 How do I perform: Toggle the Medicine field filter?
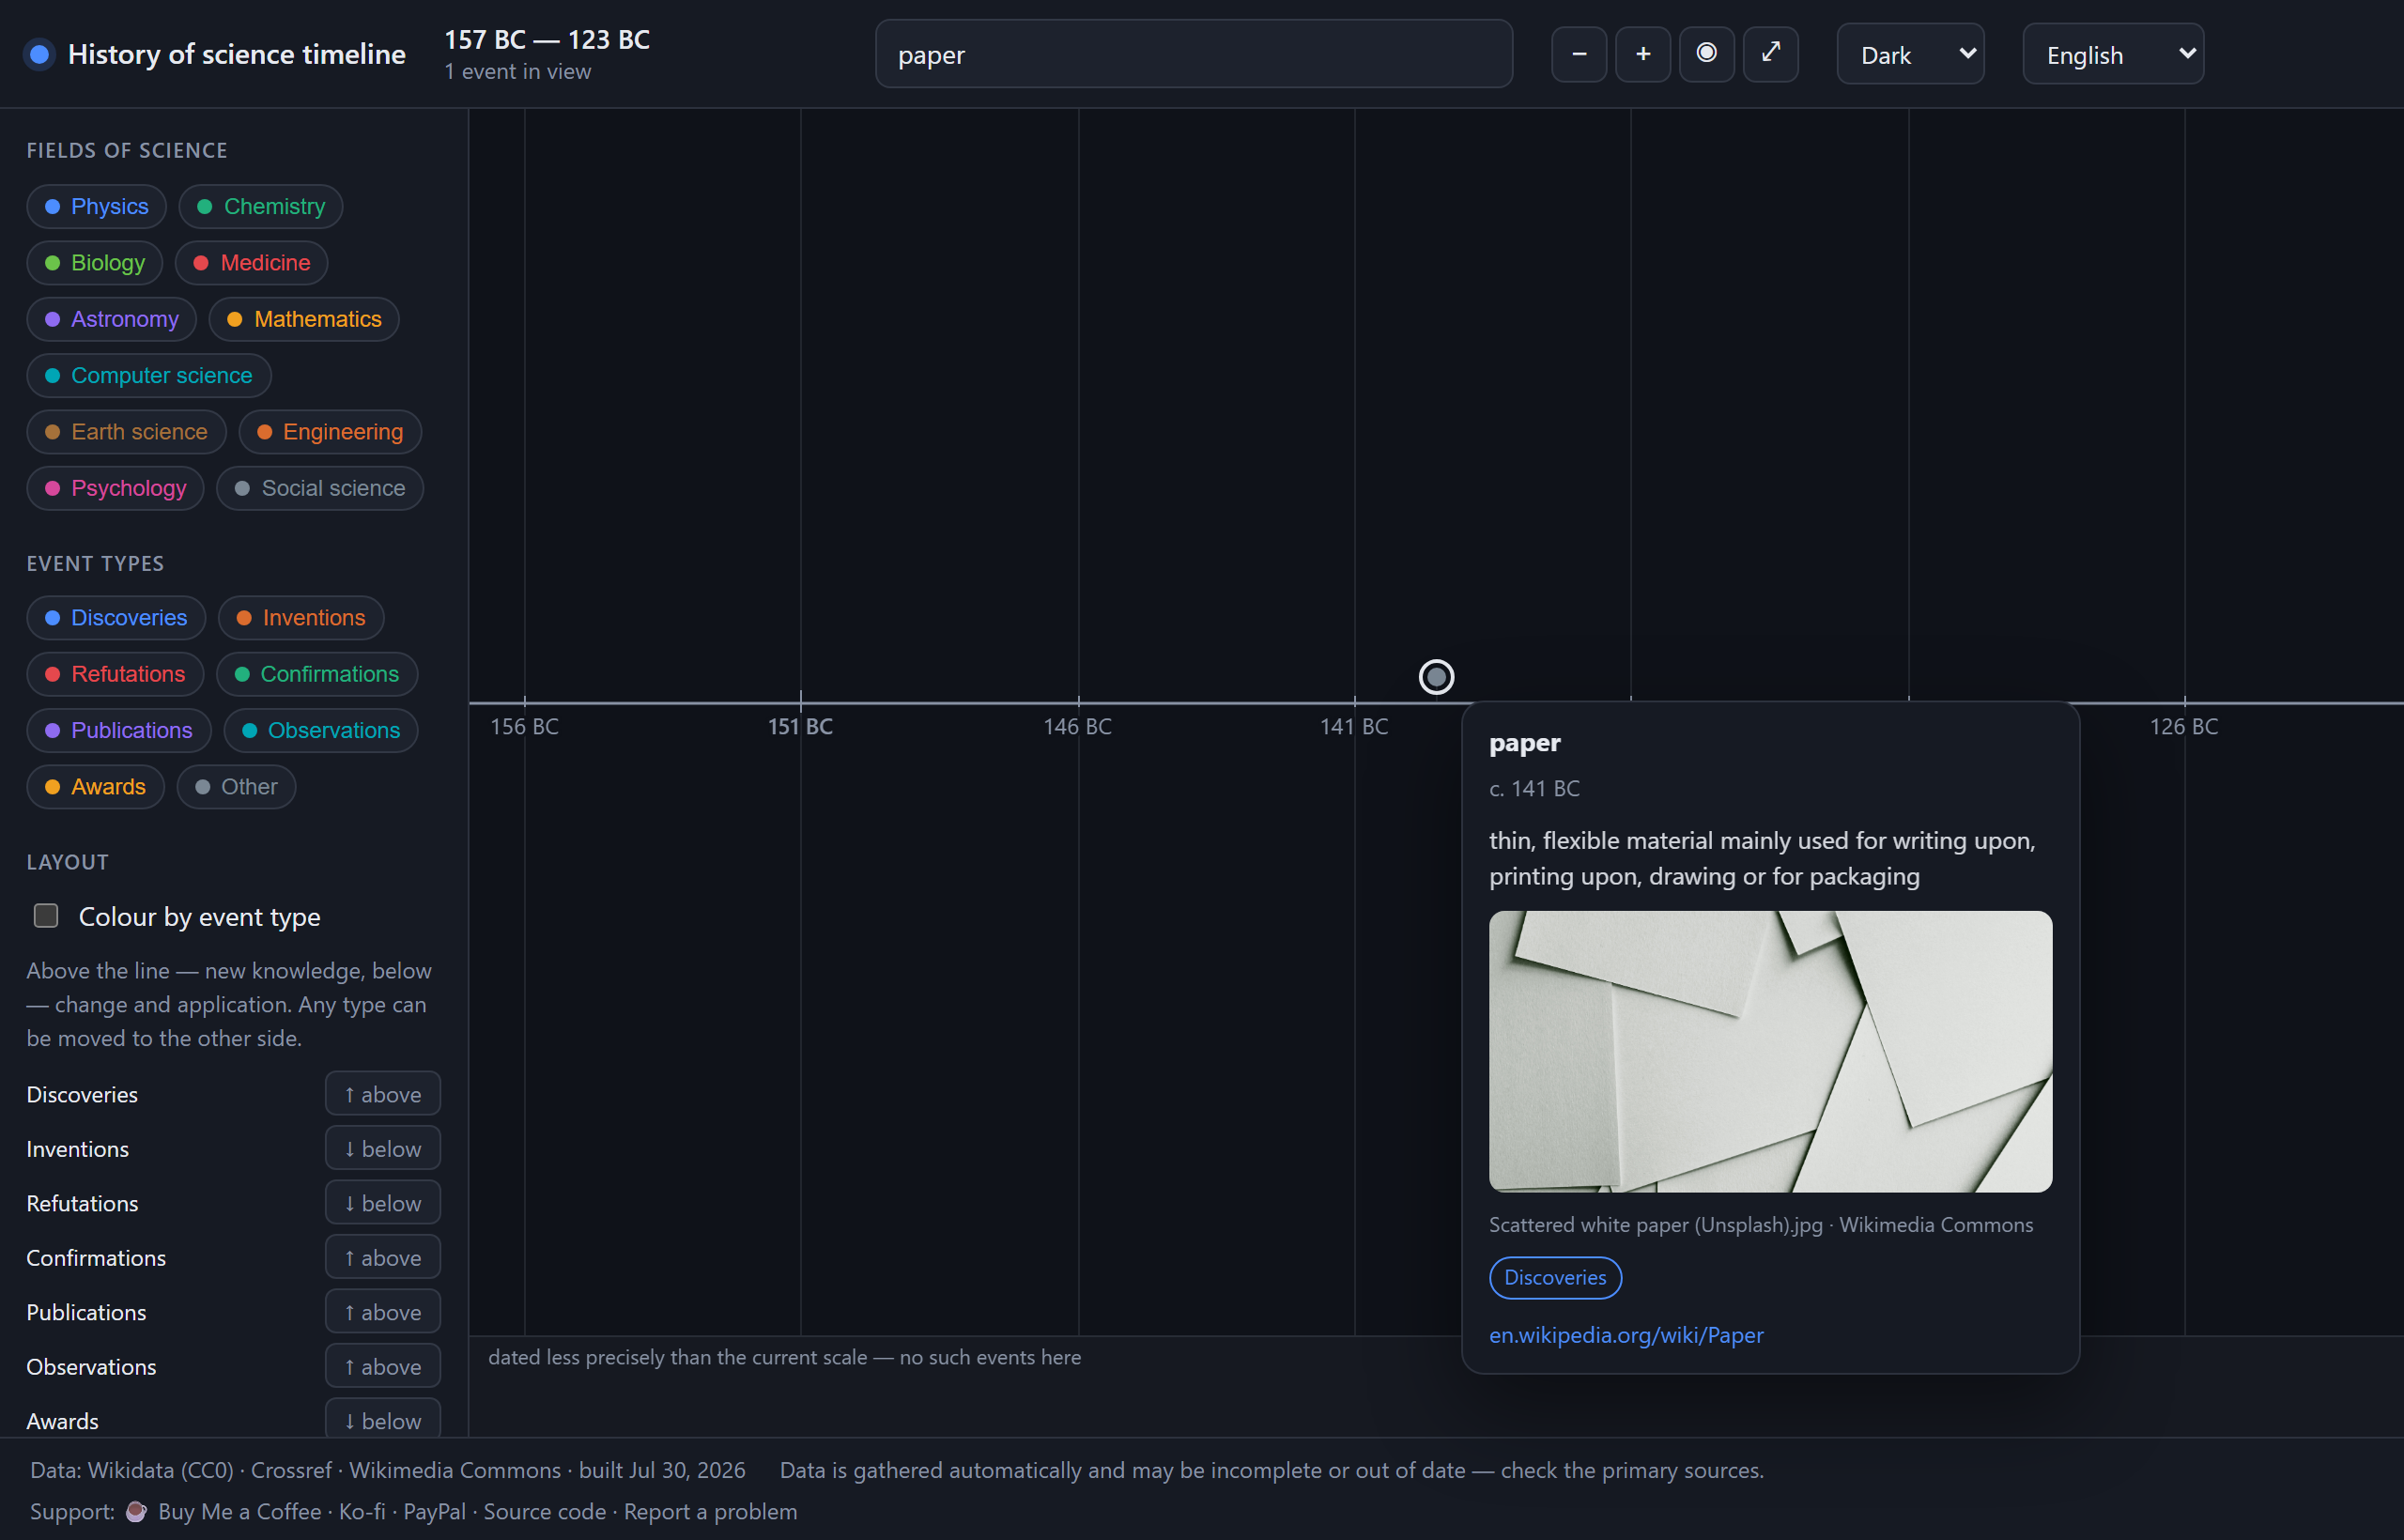point(251,263)
